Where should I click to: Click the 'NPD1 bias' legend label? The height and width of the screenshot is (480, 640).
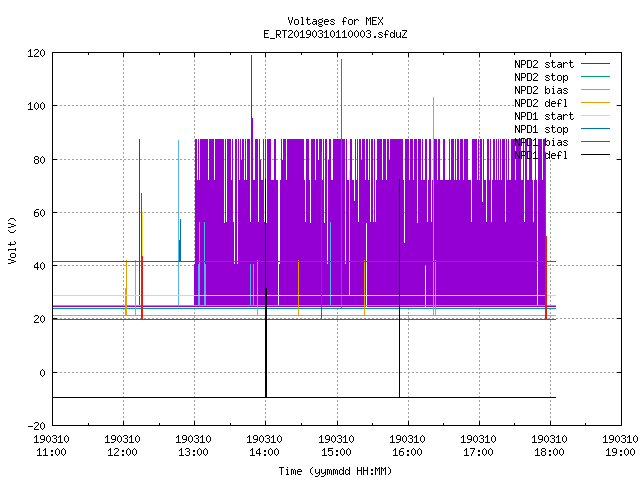541,142
